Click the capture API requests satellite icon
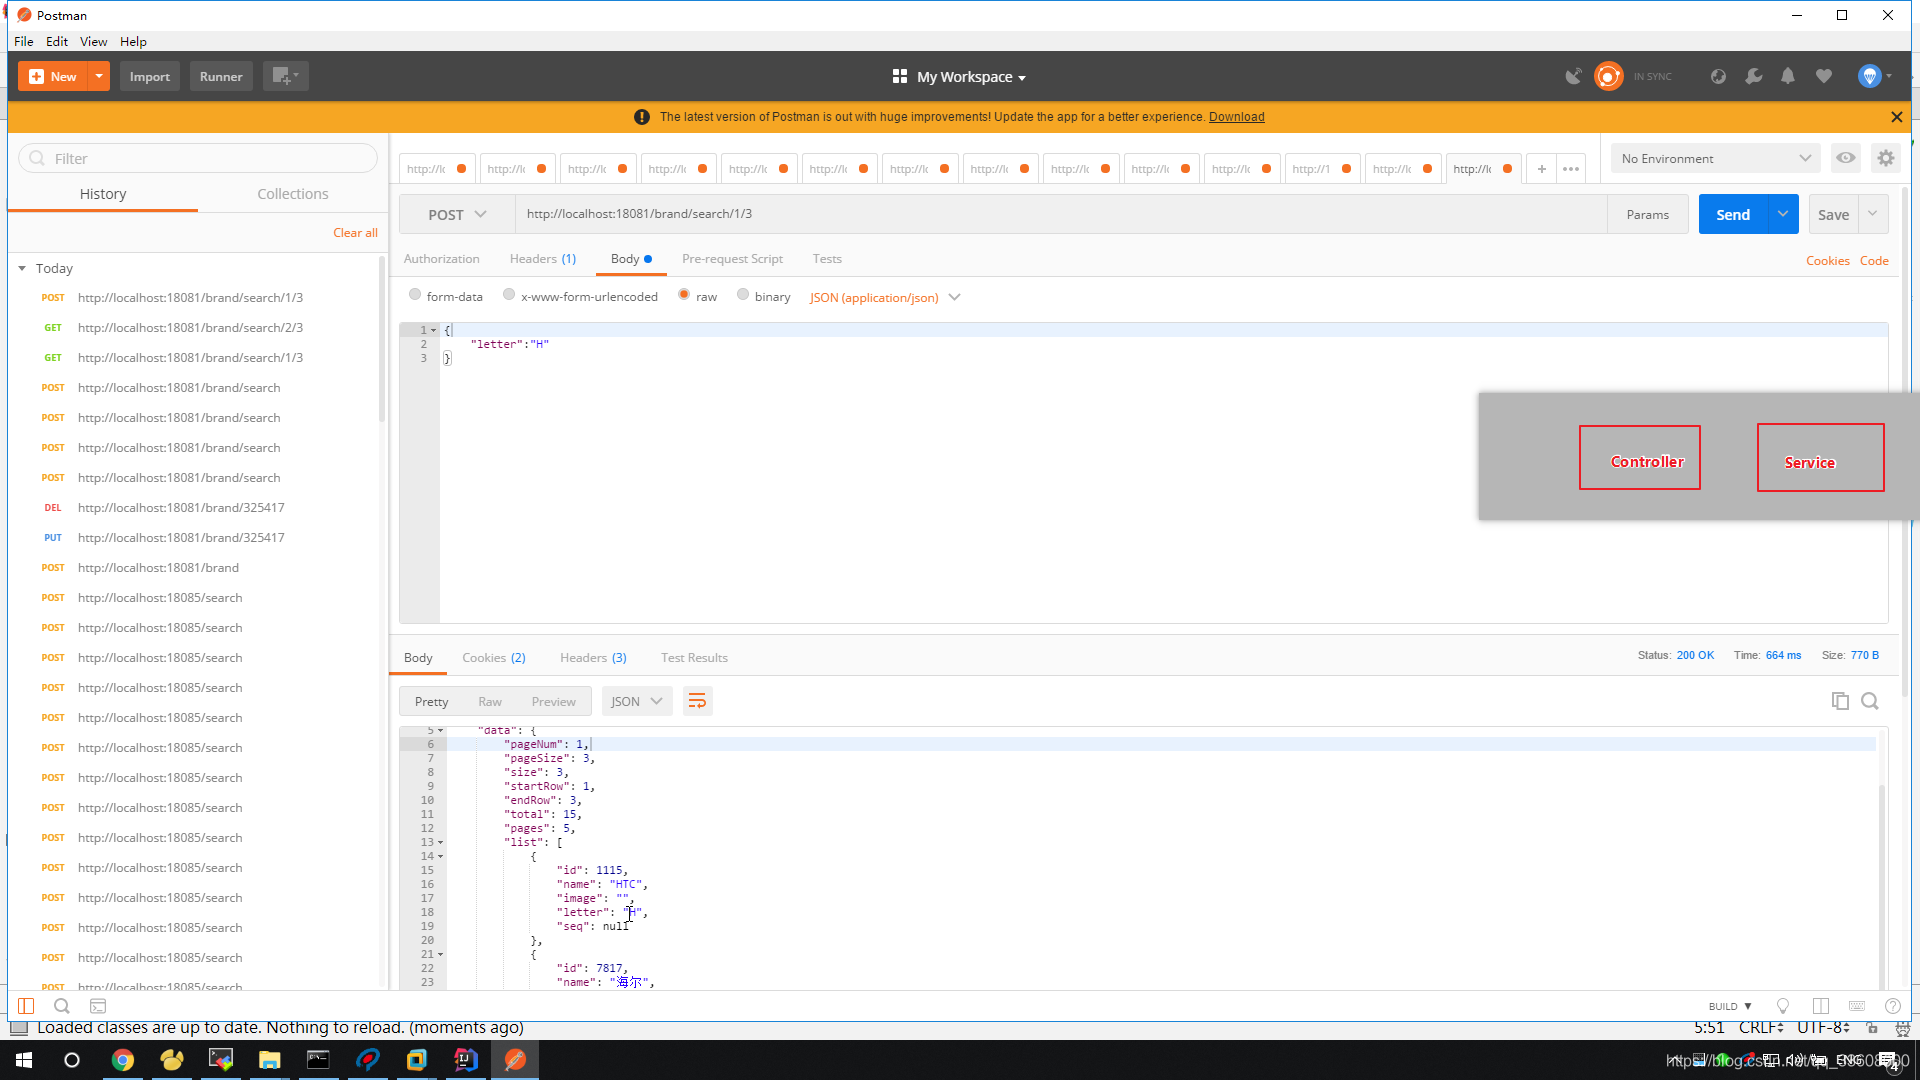Screen dimensions: 1920x1080 1573,76
